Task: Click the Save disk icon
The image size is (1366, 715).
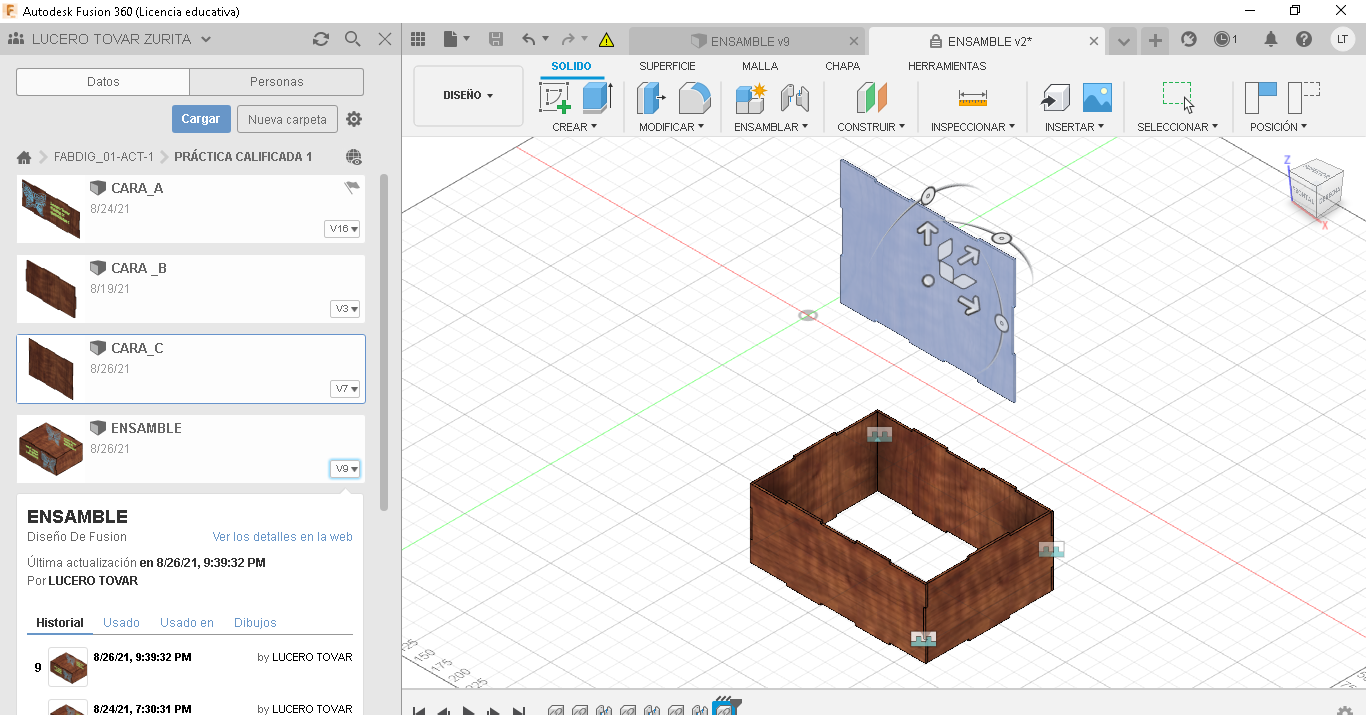Action: click(495, 40)
